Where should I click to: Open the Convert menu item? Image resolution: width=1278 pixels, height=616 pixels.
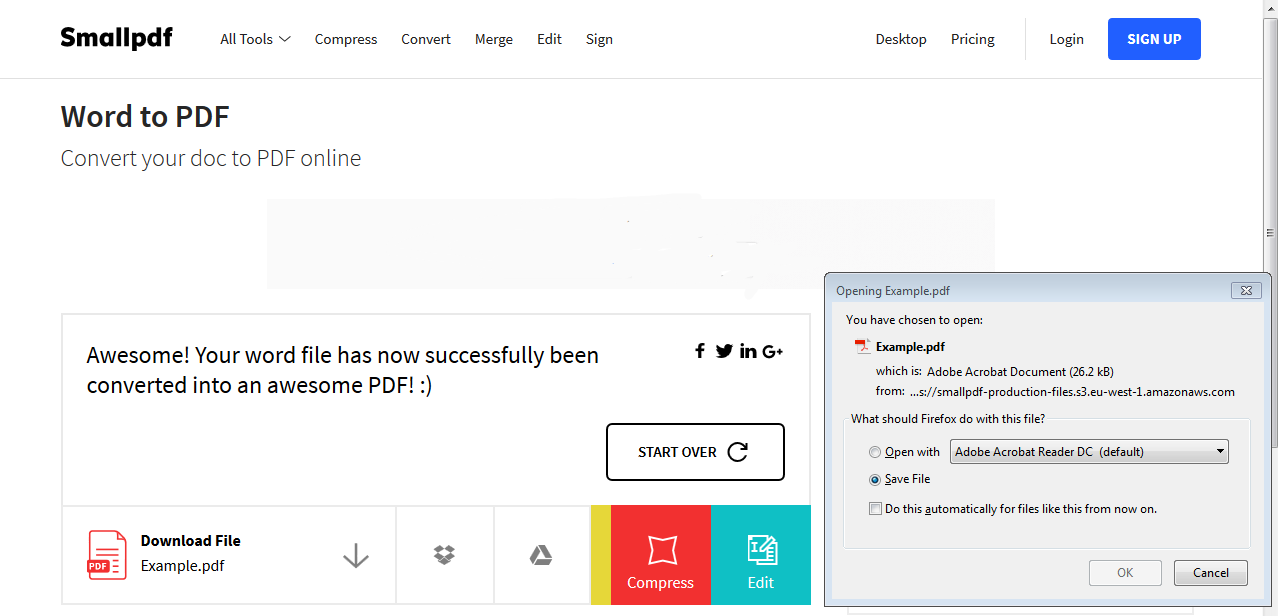click(426, 39)
